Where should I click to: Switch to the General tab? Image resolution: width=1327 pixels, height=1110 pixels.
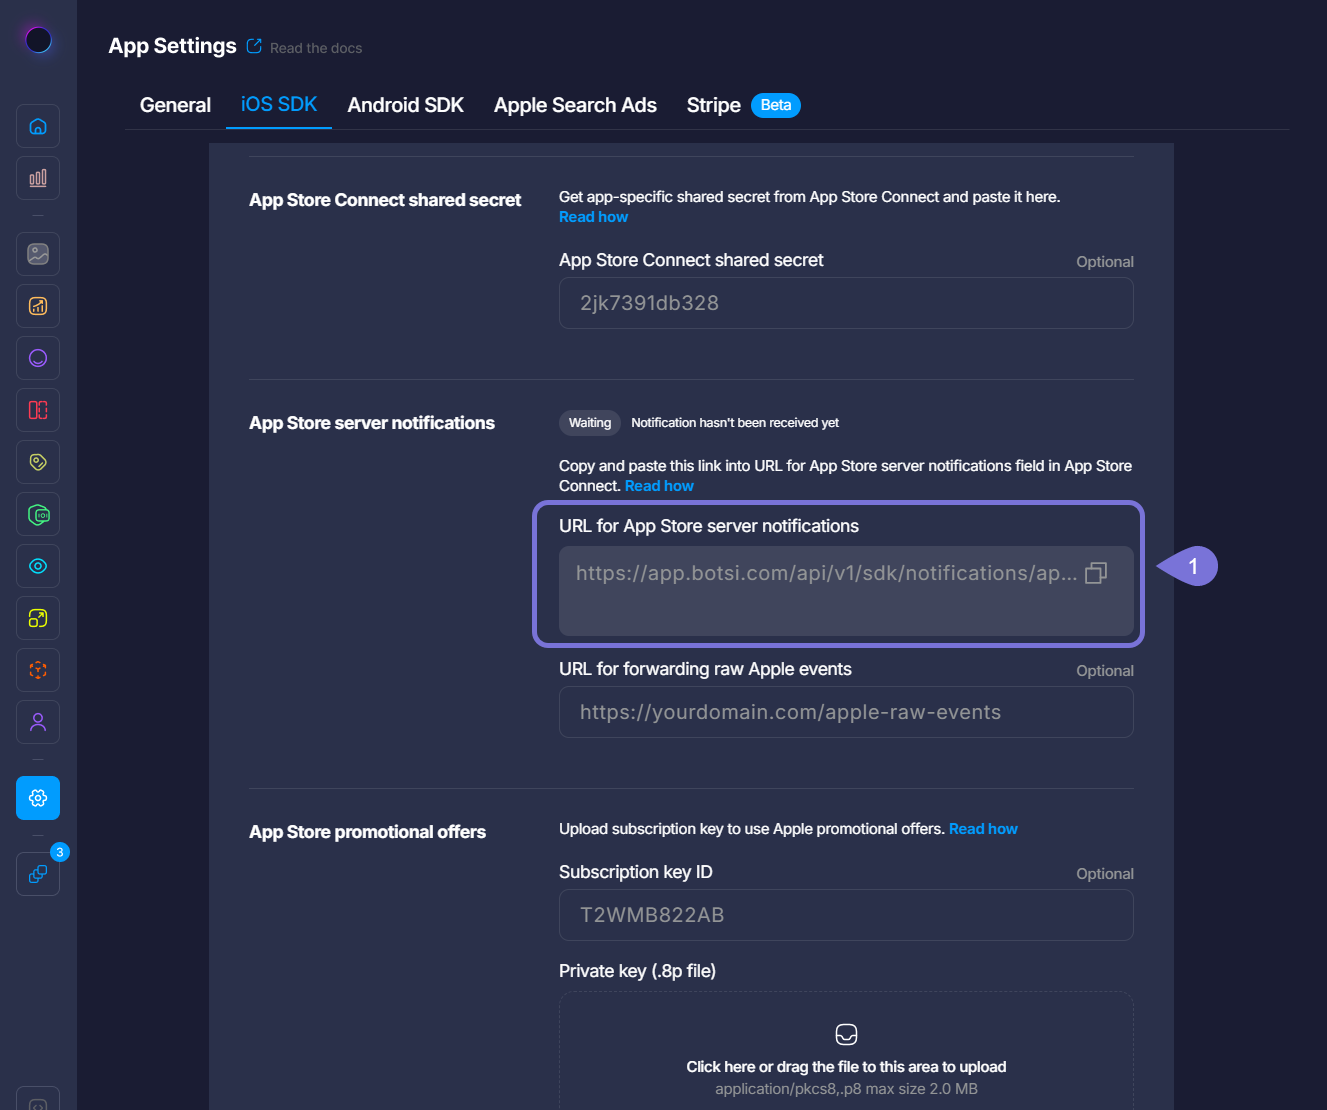(175, 105)
